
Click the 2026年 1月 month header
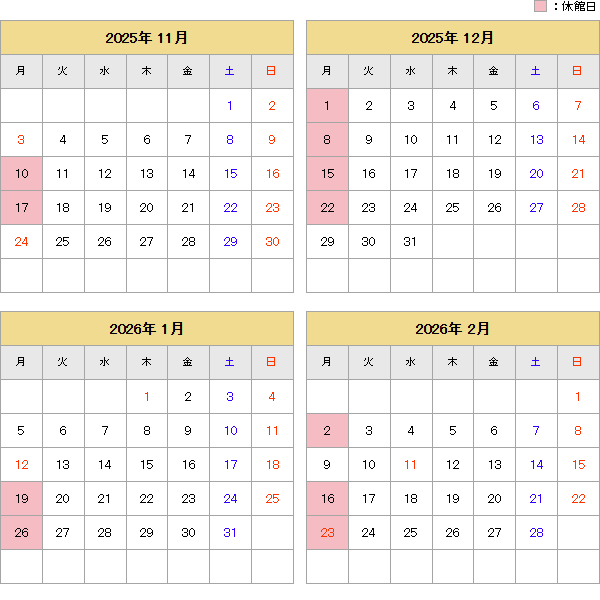(147, 328)
